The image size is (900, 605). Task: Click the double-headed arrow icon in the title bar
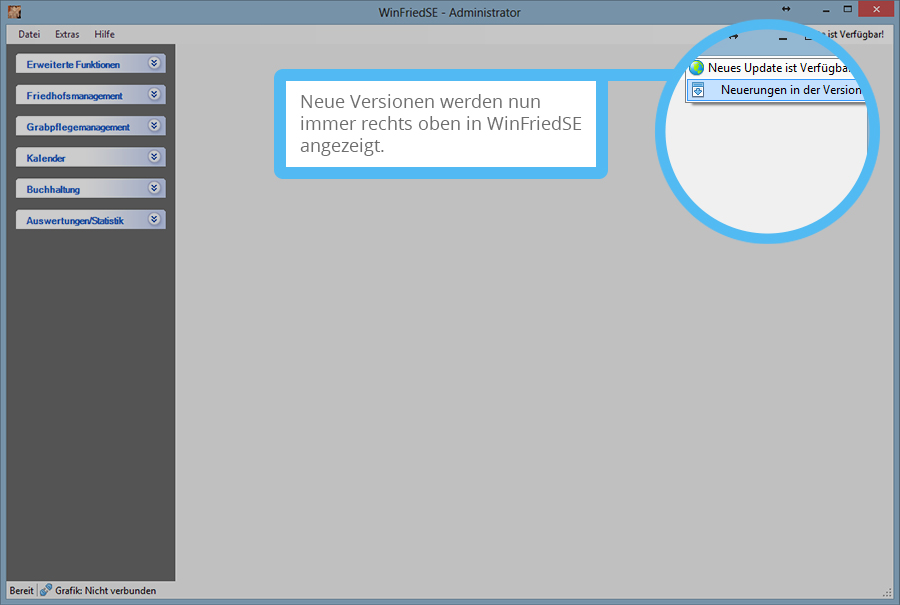[786, 9]
